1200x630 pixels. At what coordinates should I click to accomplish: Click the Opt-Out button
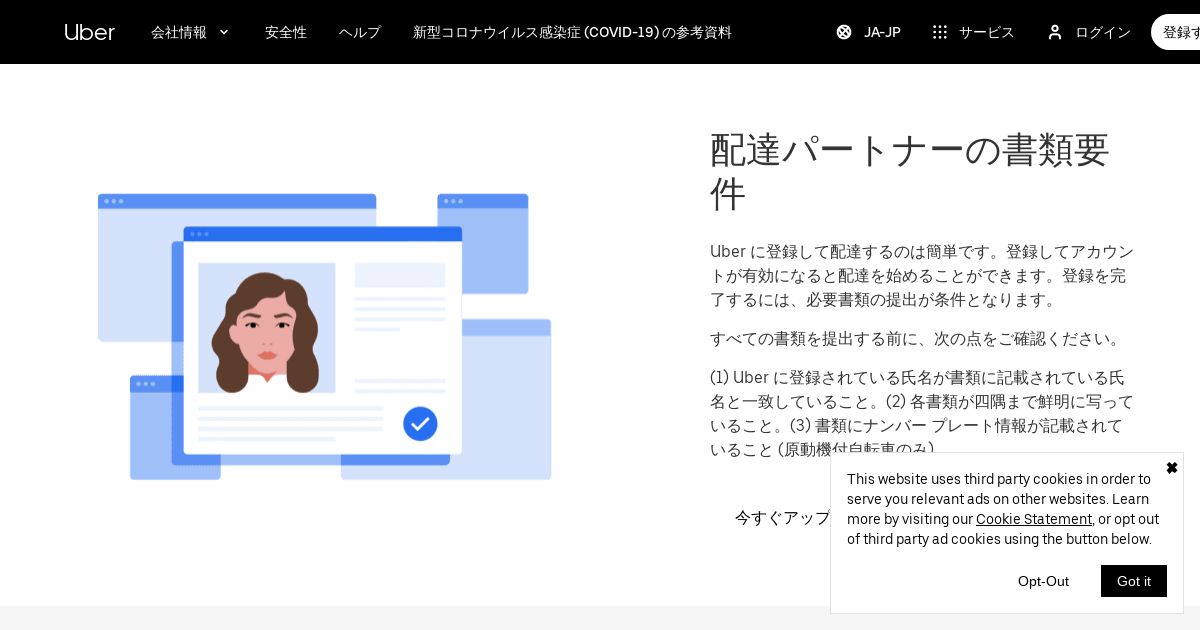coord(1043,581)
